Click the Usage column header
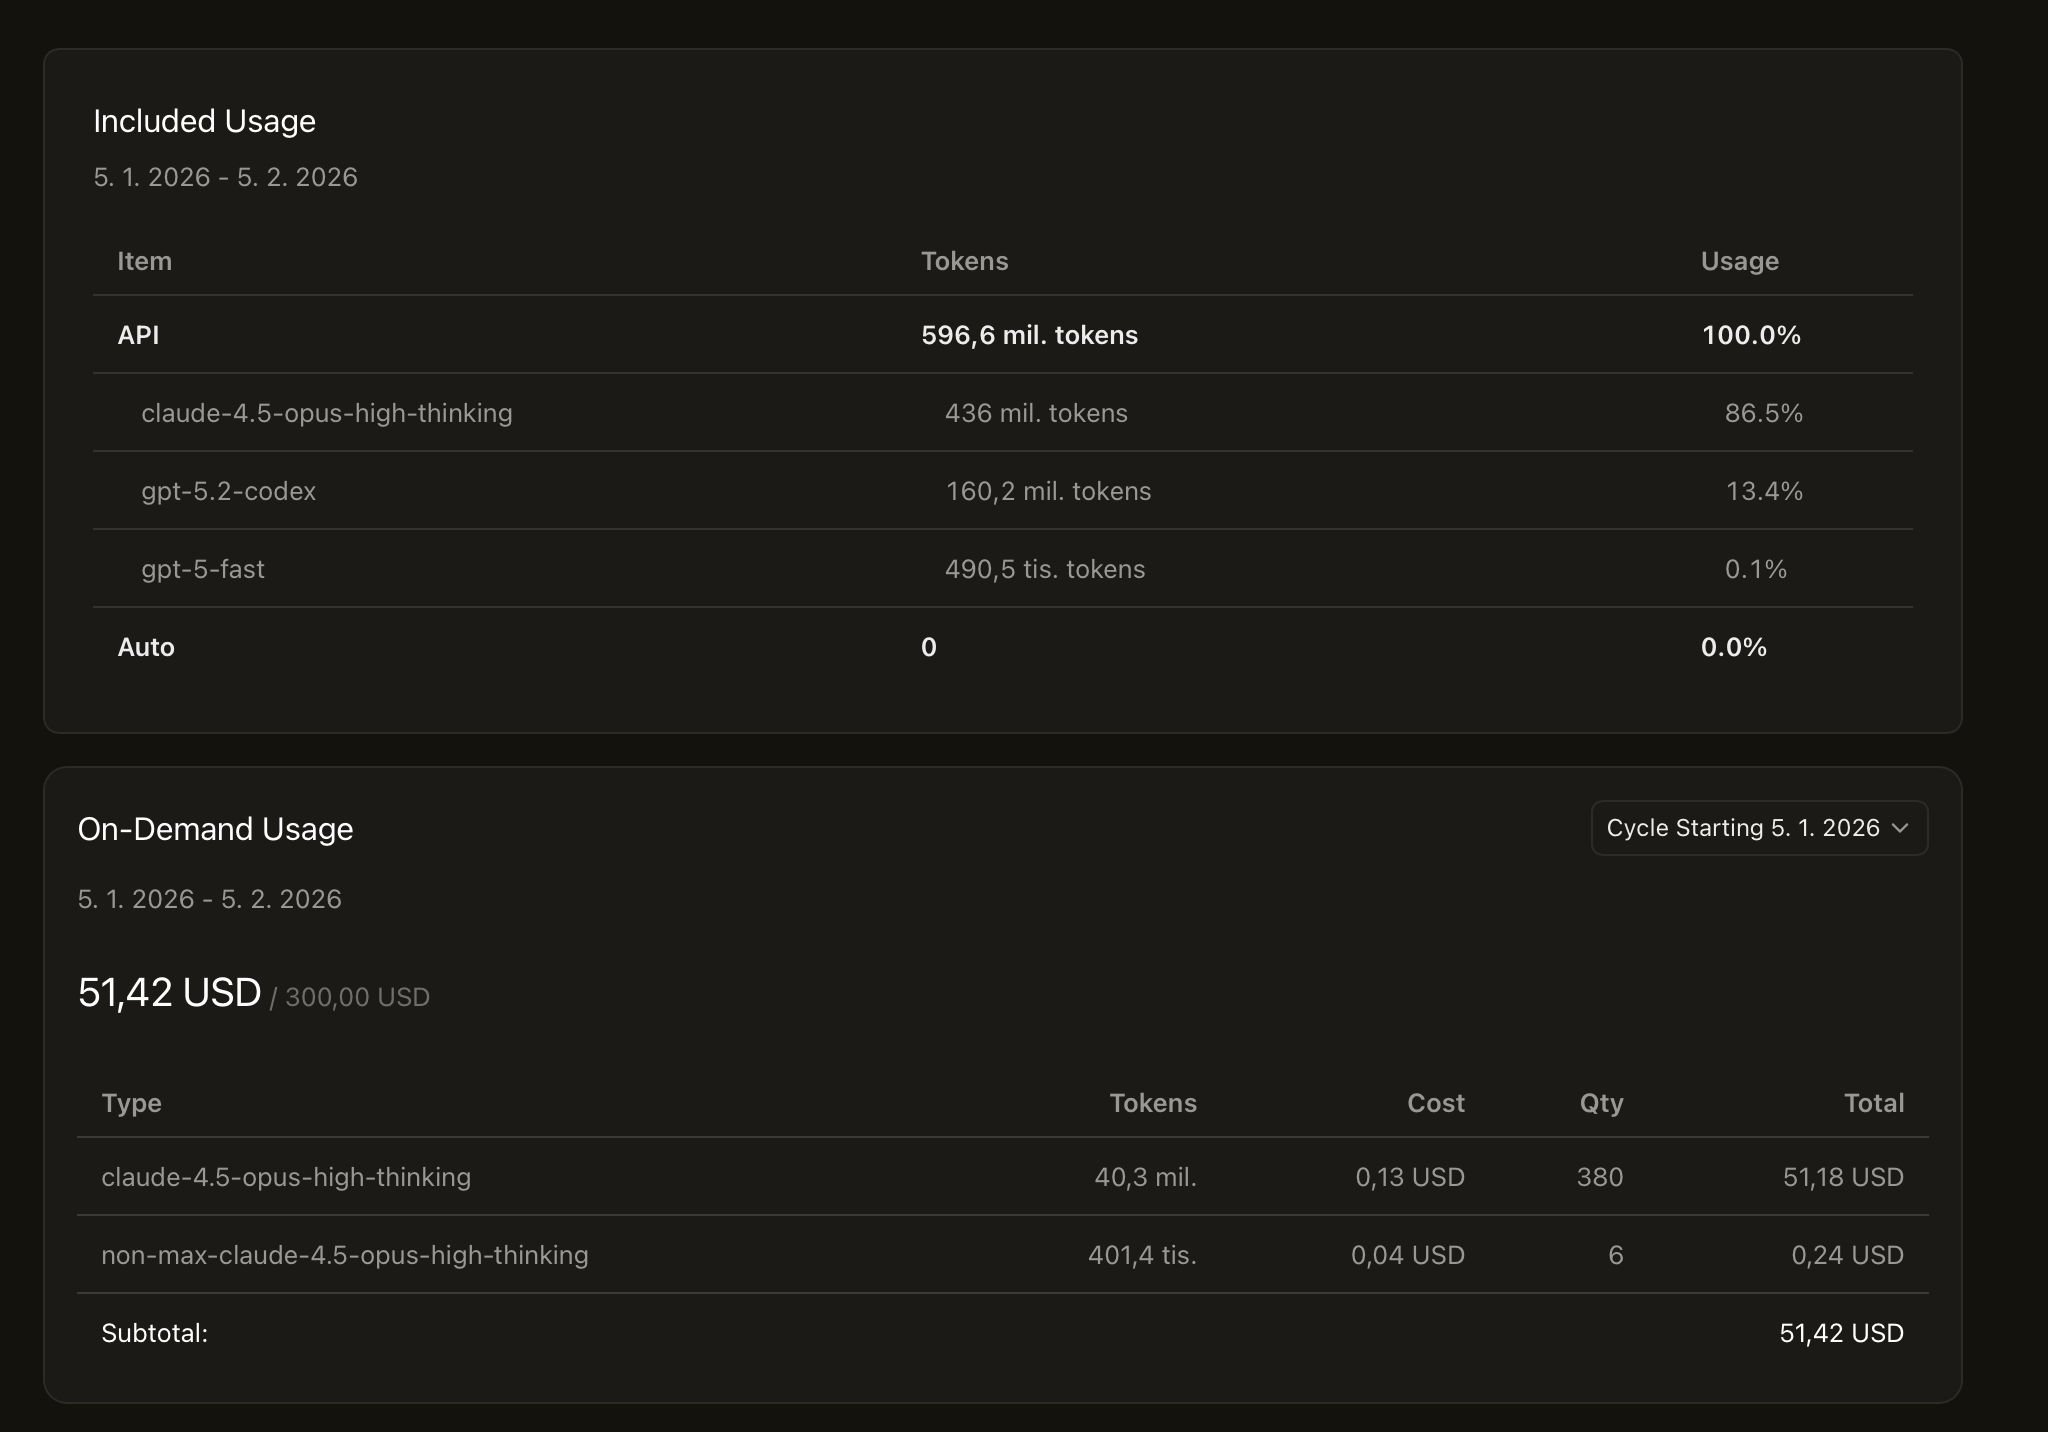 (x=1739, y=261)
